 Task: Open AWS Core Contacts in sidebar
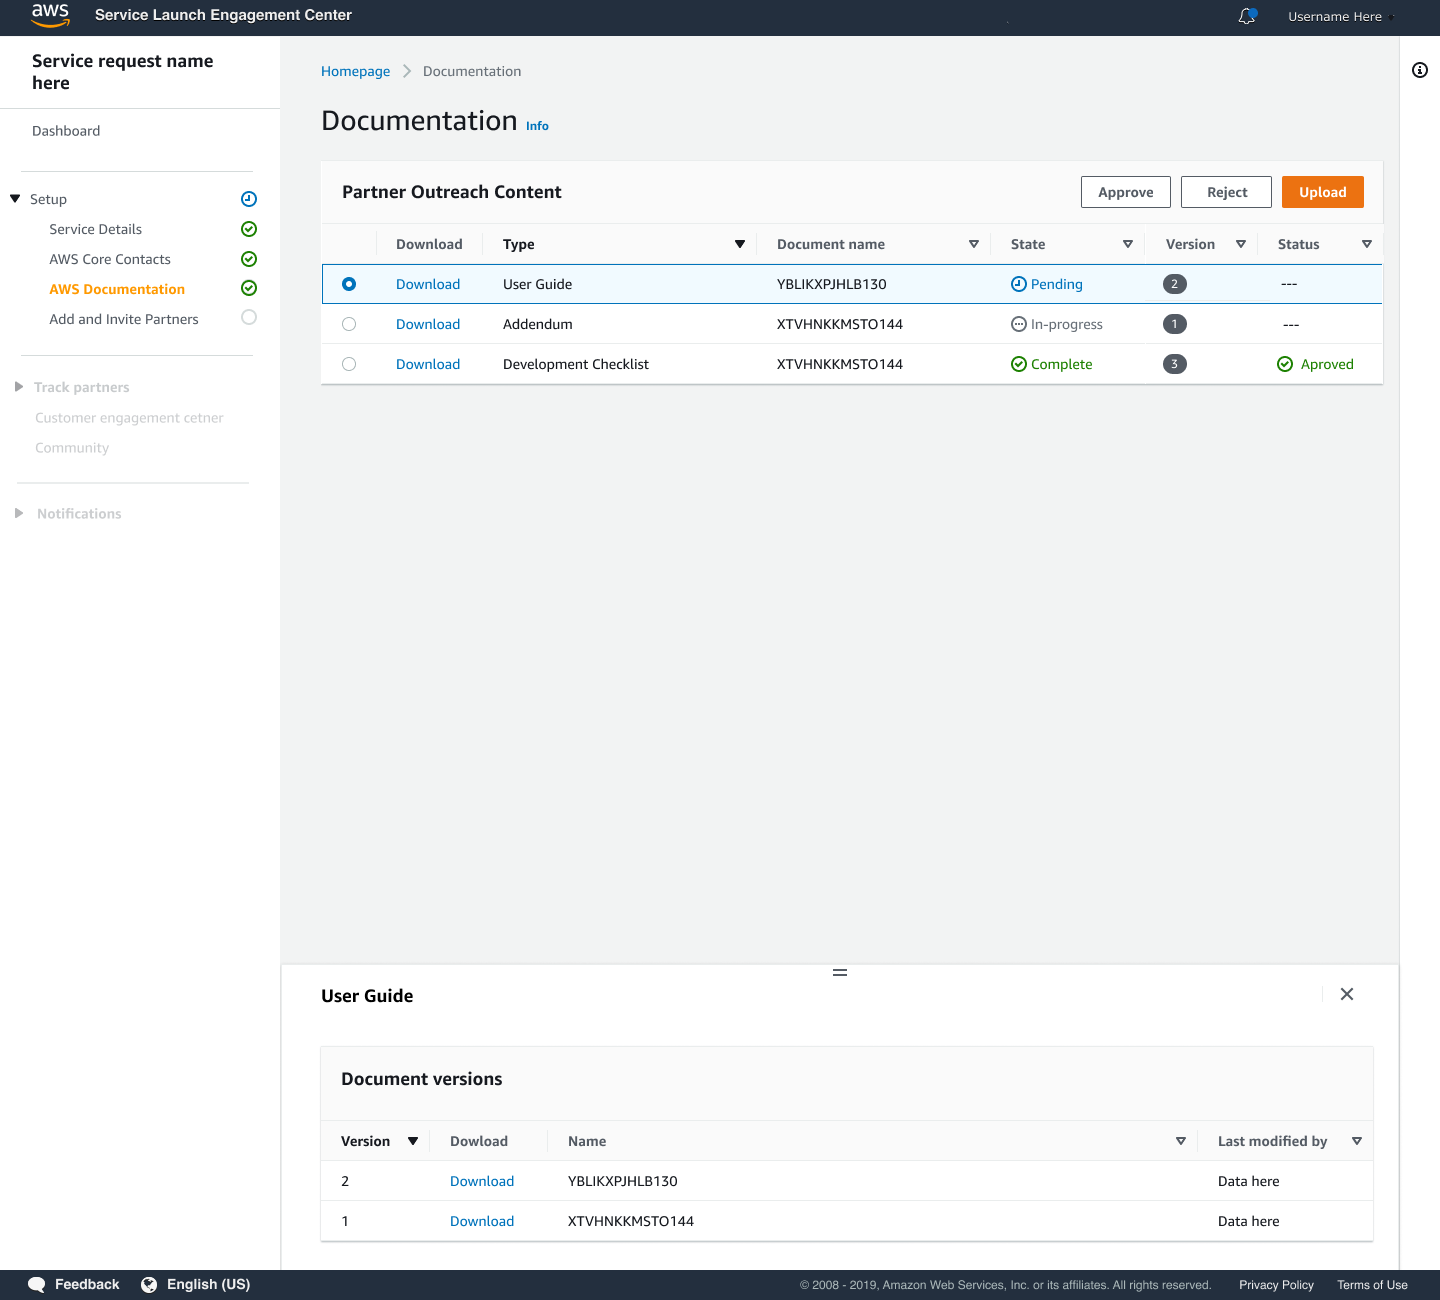point(110,259)
